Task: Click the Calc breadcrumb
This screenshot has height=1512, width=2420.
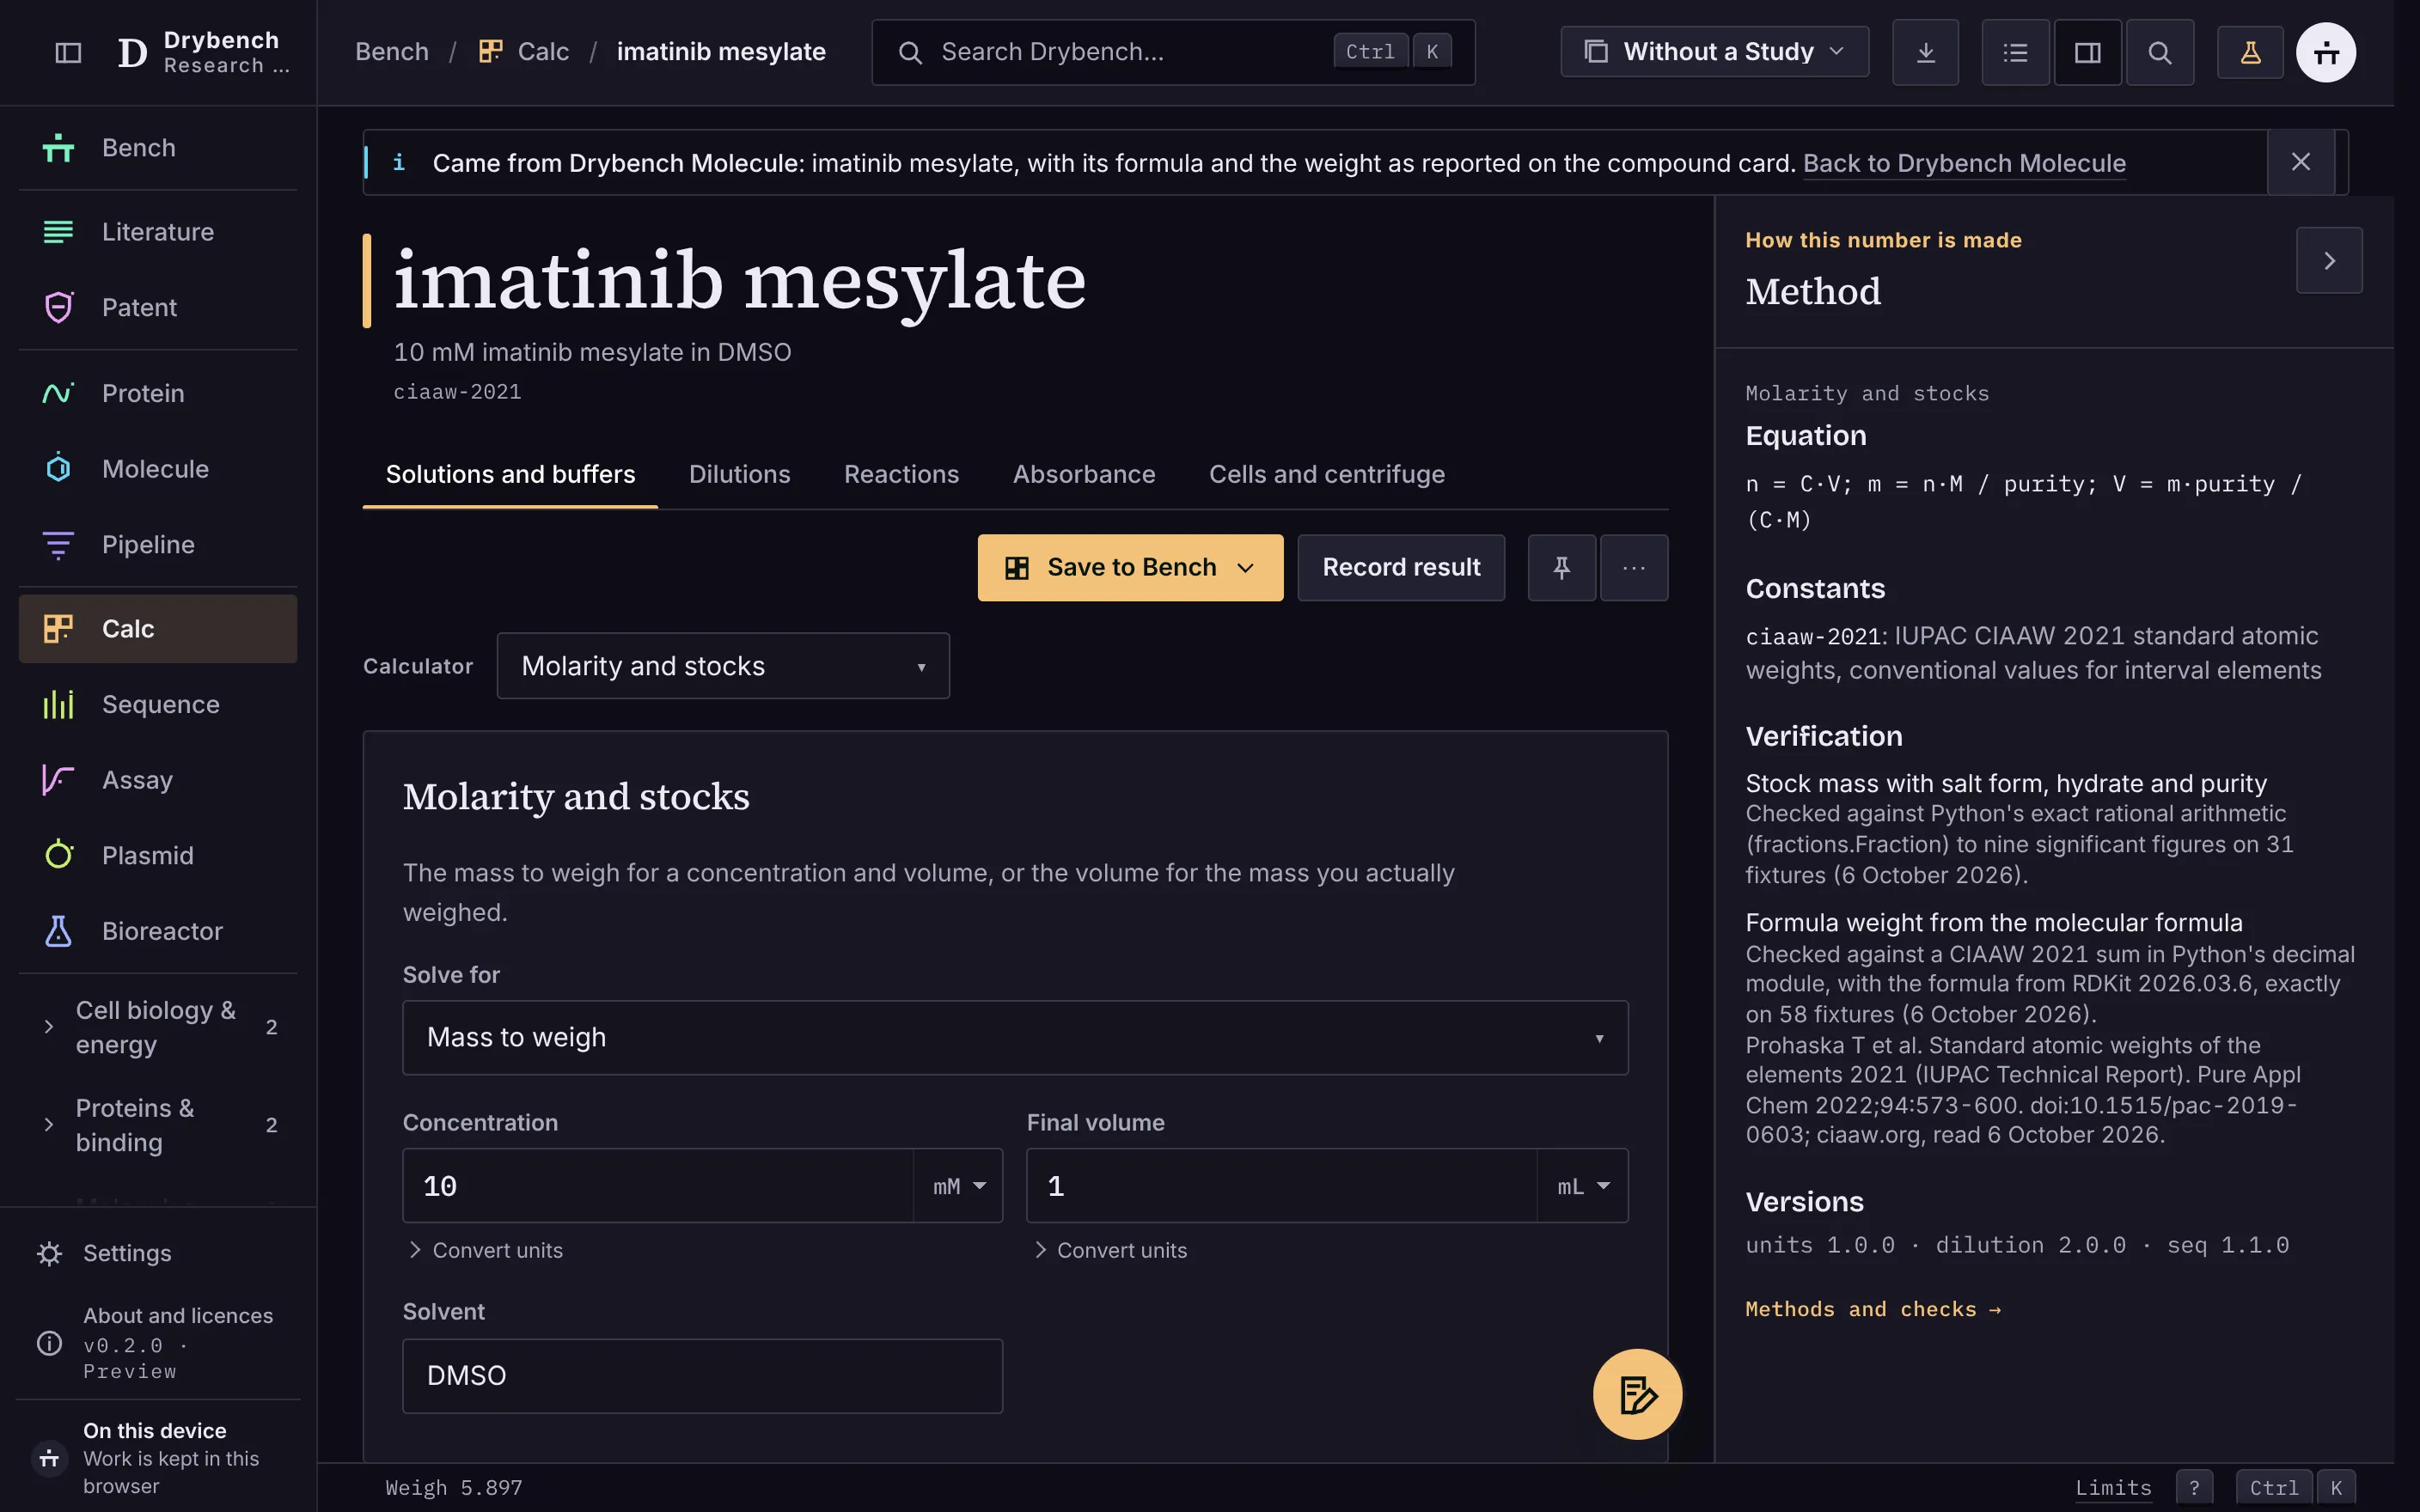Action: coord(525,52)
